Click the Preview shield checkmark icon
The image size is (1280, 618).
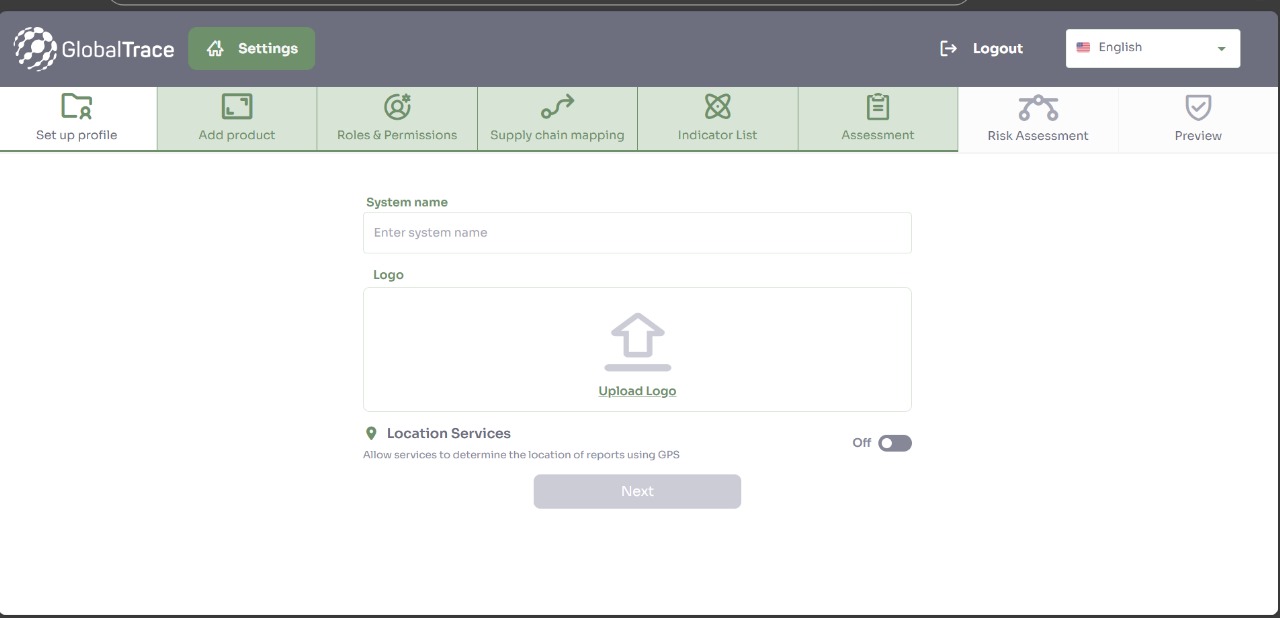coord(1198,107)
